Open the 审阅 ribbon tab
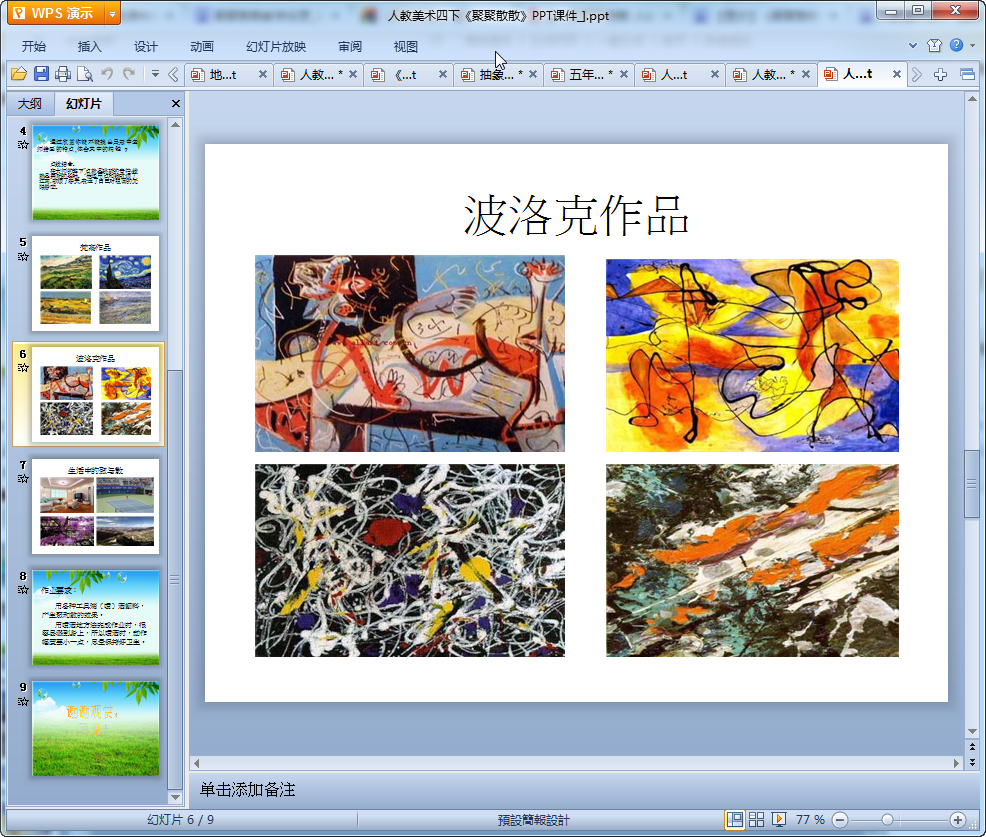 click(x=350, y=47)
